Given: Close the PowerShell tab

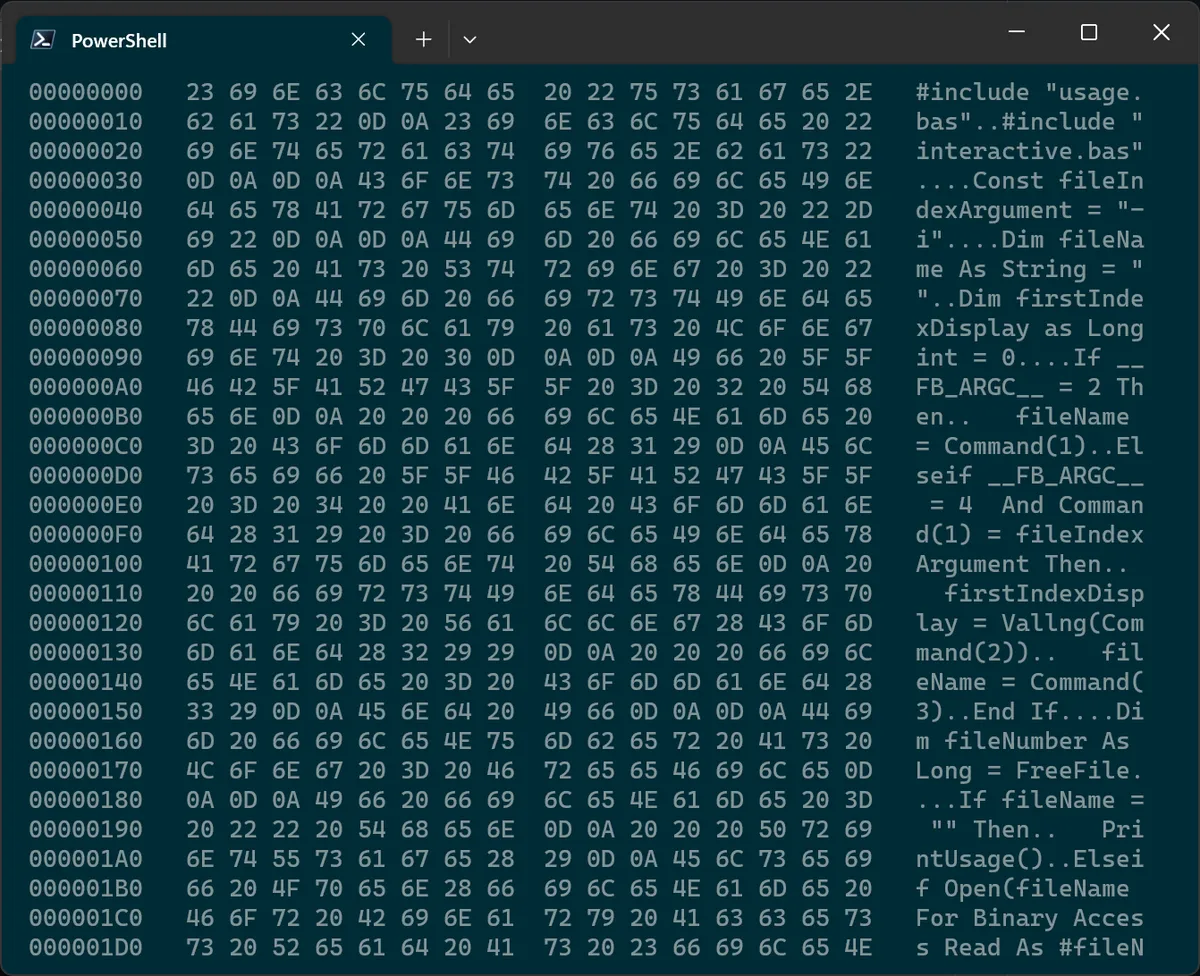Looking at the screenshot, I should tap(358, 39).
